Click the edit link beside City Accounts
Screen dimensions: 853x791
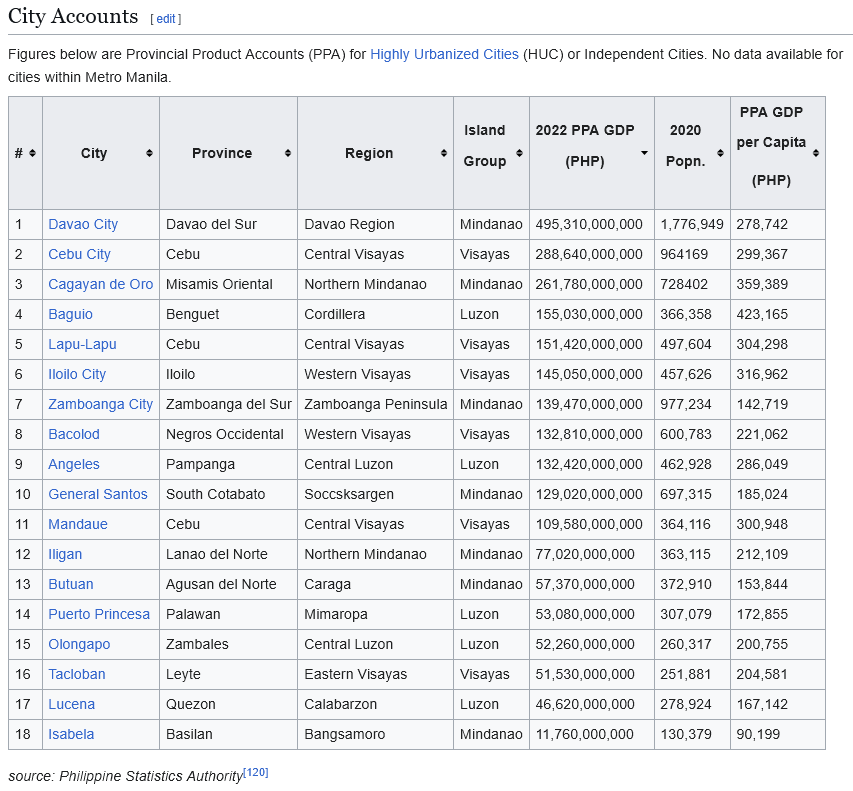(x=165, y=19)
